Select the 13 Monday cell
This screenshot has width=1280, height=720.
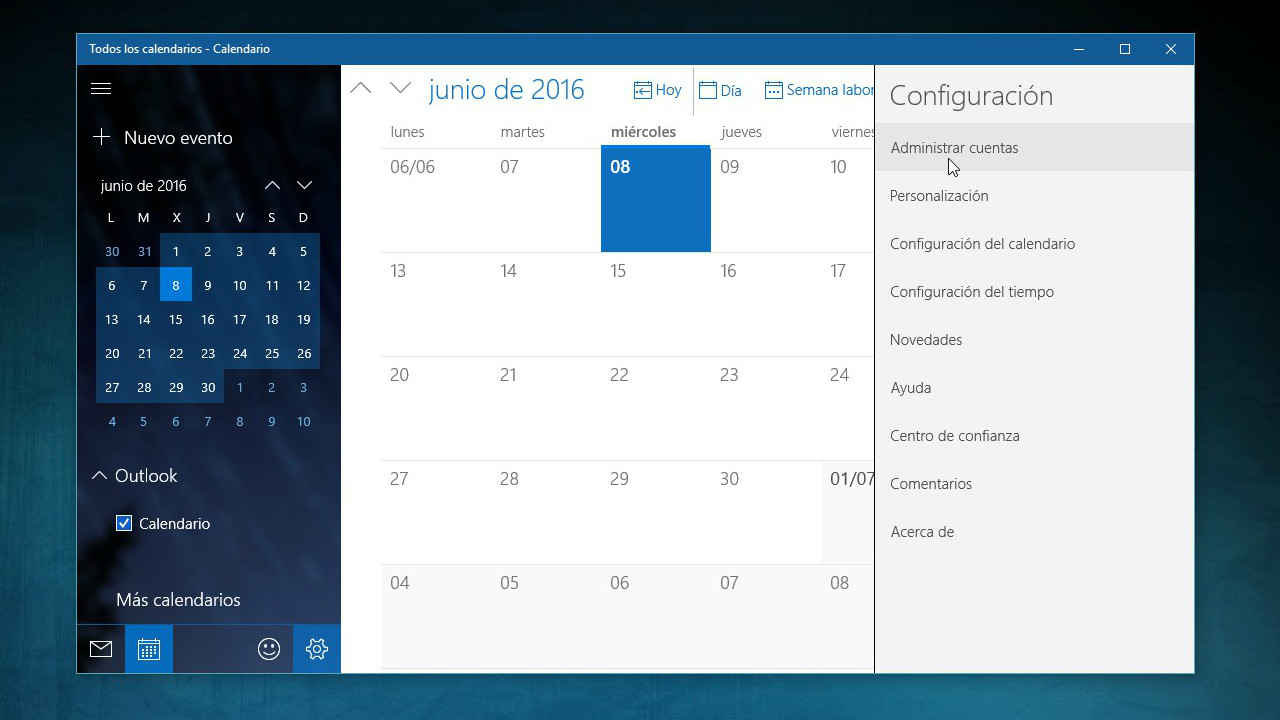436,304
